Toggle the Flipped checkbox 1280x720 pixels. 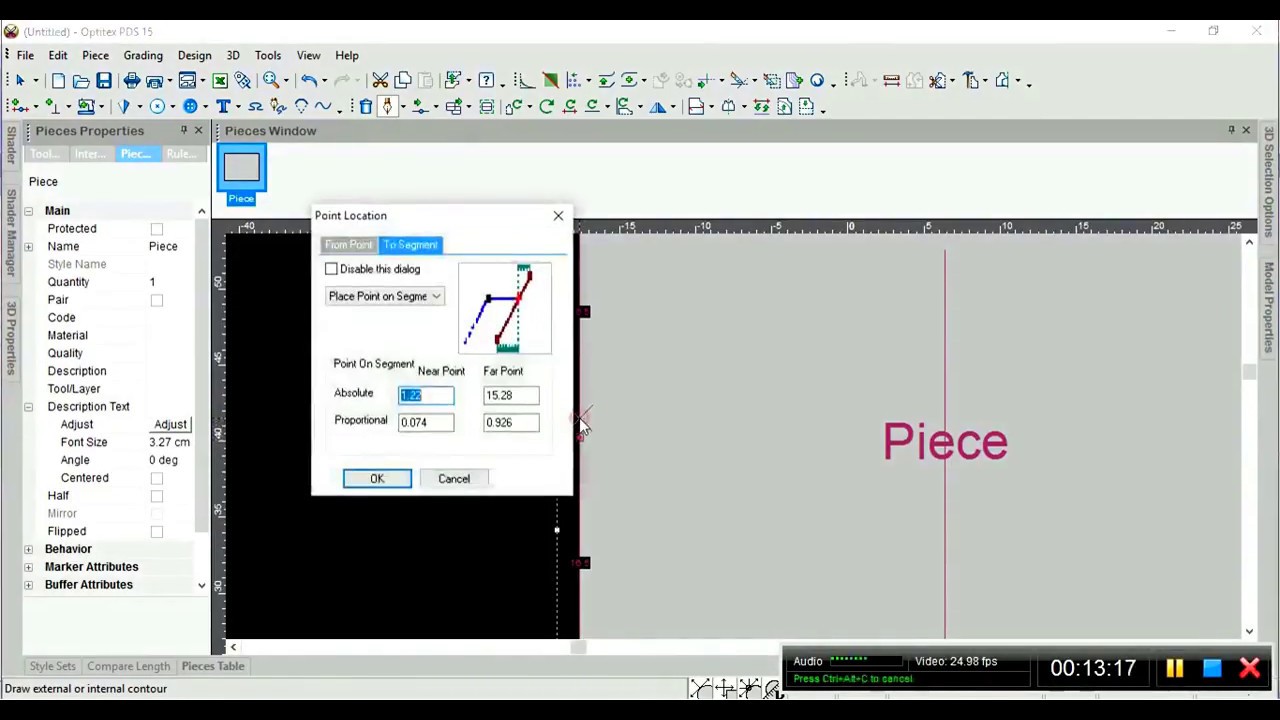[156, 532]
